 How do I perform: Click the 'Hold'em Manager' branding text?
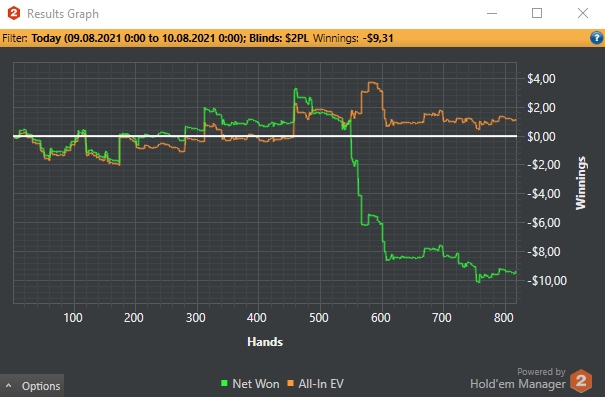tap(518, 384)
